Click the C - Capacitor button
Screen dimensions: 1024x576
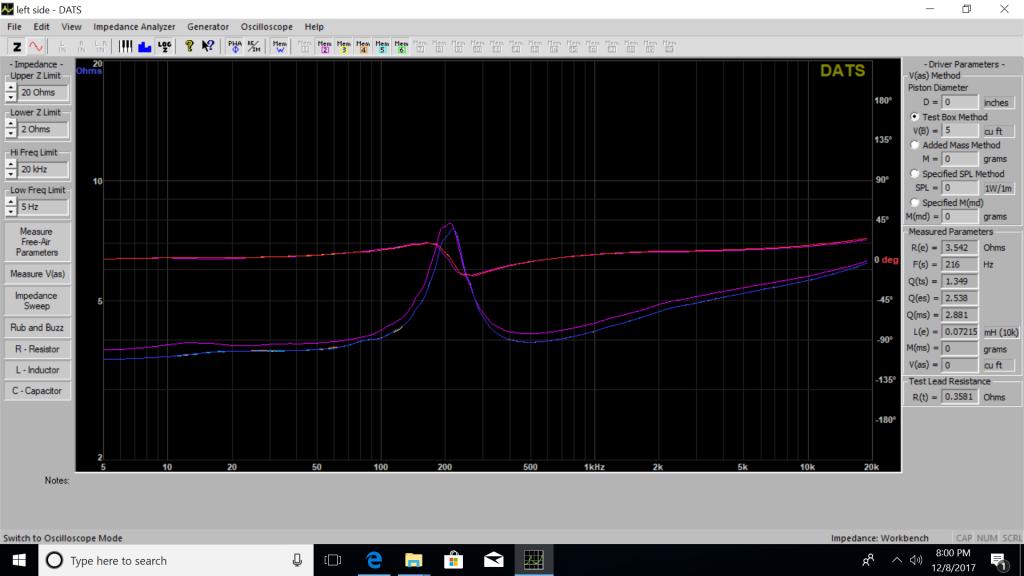(x=37, y=391)
